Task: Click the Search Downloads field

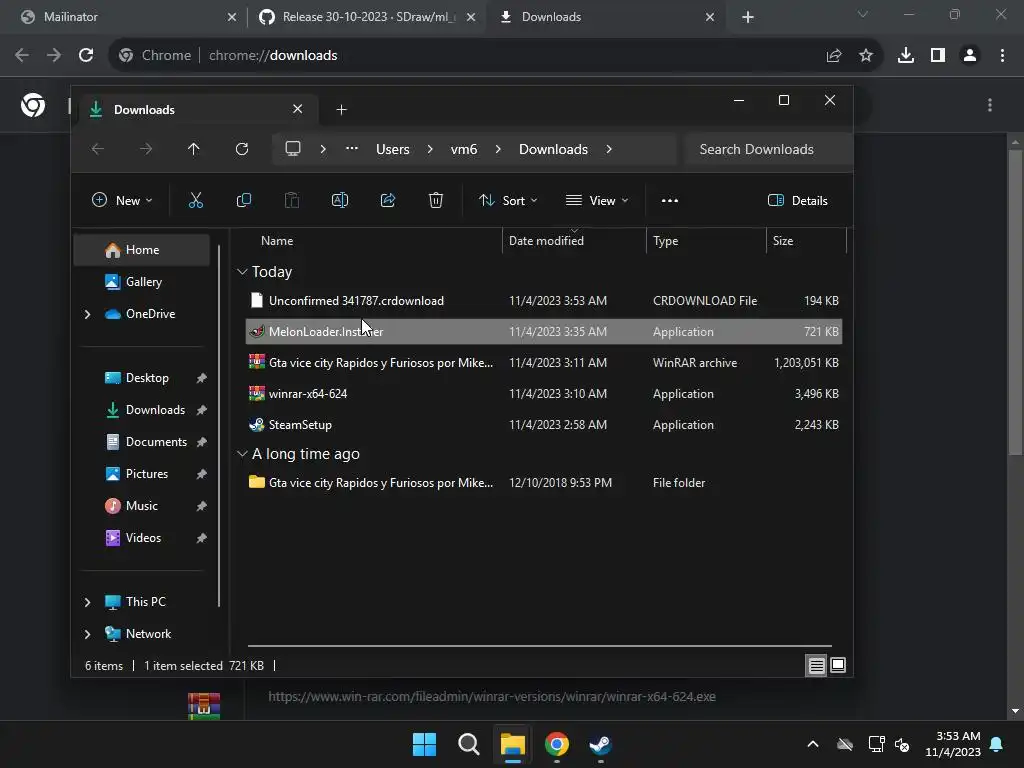Action: [x=768, y=149]
